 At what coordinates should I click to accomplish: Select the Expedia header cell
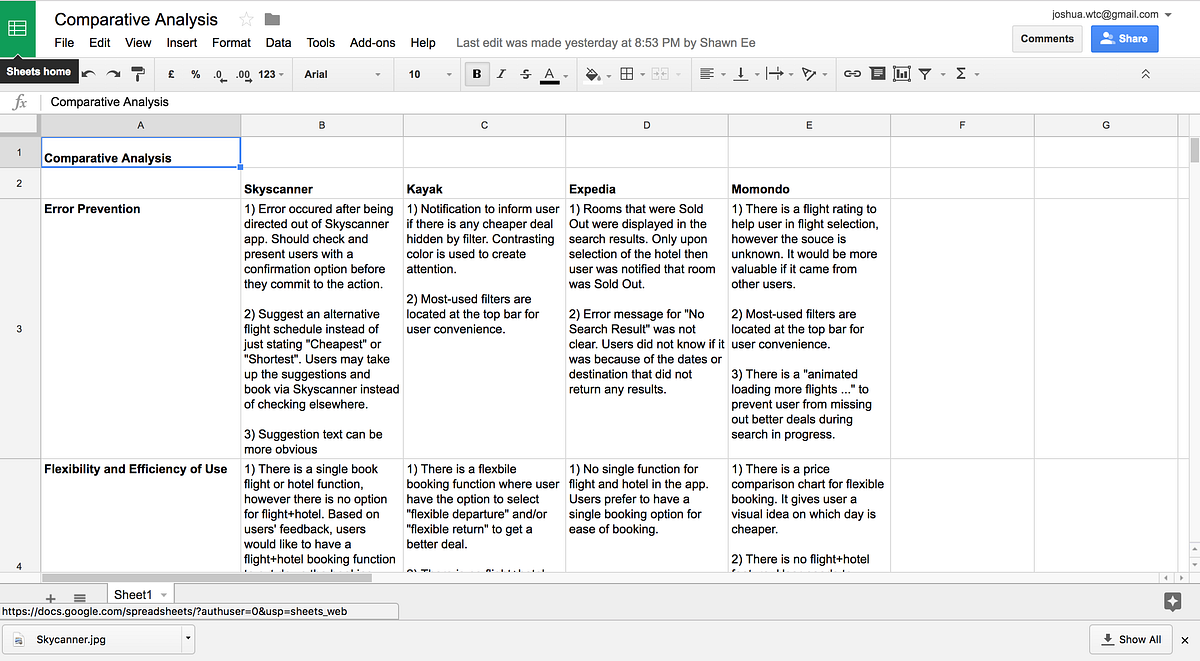(x=647, y=183)
